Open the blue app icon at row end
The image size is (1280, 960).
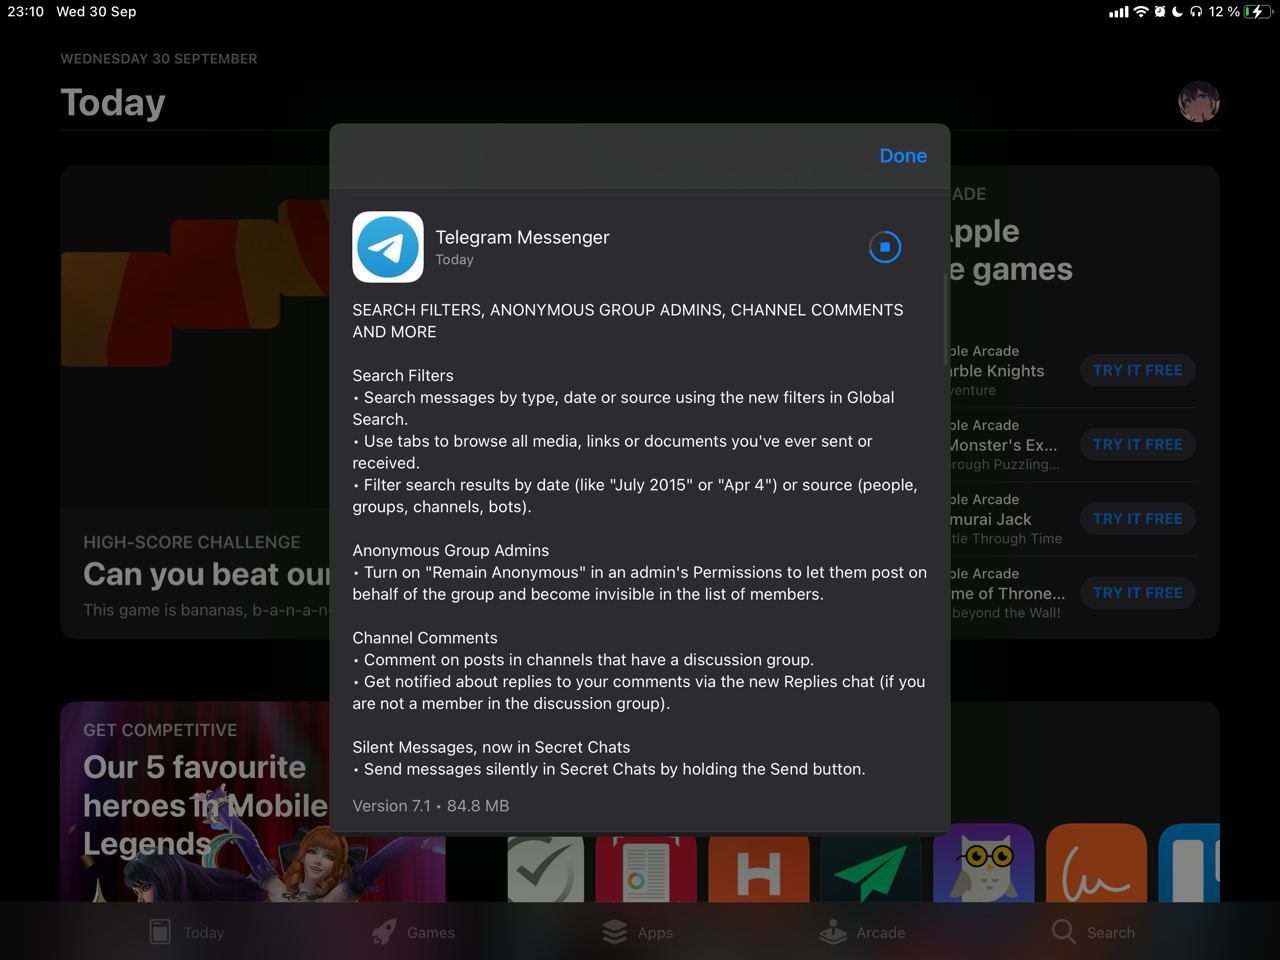(1189, 864)
